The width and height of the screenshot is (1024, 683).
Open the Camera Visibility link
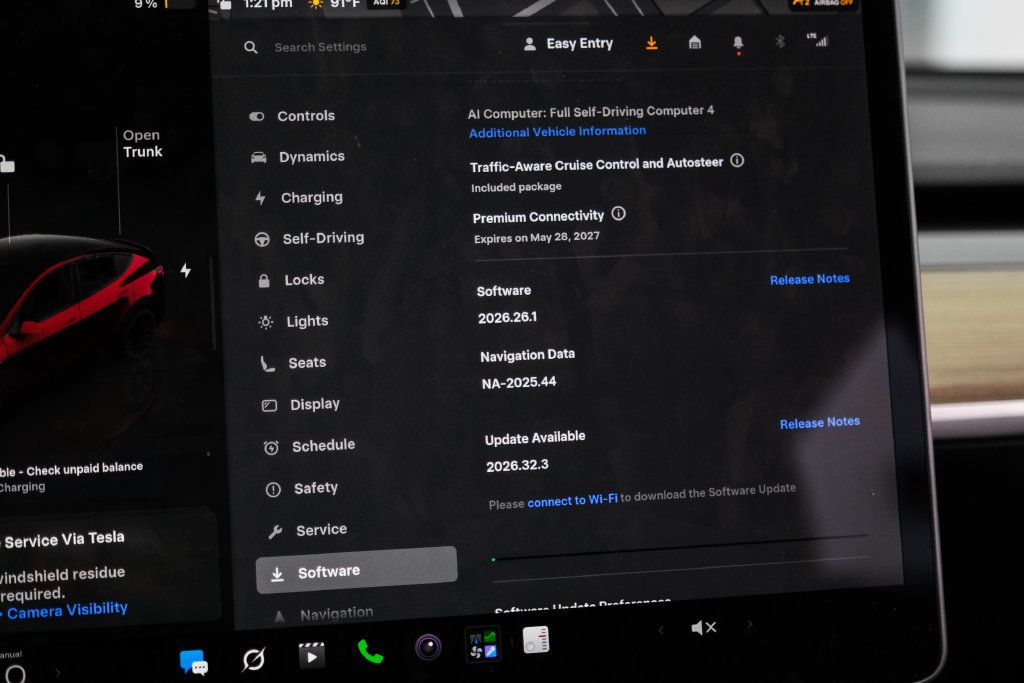pos(67,611)
